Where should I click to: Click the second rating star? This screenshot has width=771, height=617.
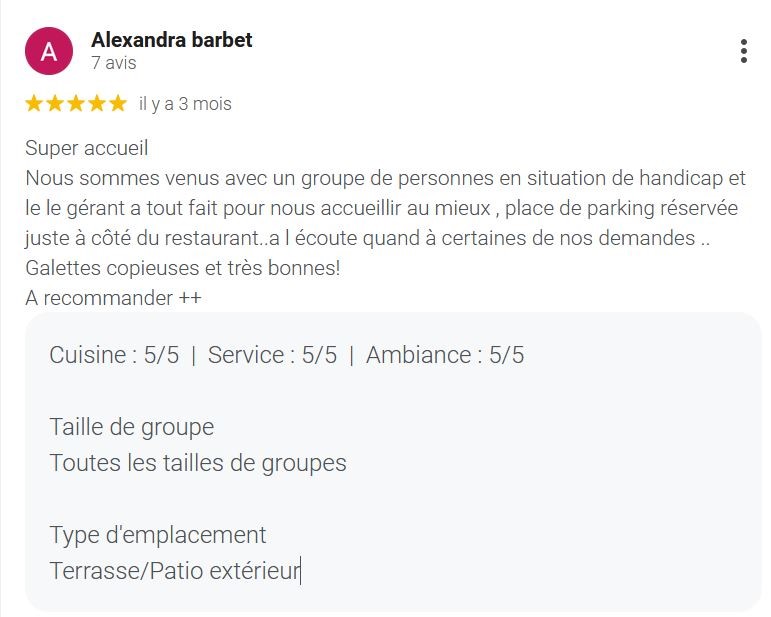pos(55,103)
